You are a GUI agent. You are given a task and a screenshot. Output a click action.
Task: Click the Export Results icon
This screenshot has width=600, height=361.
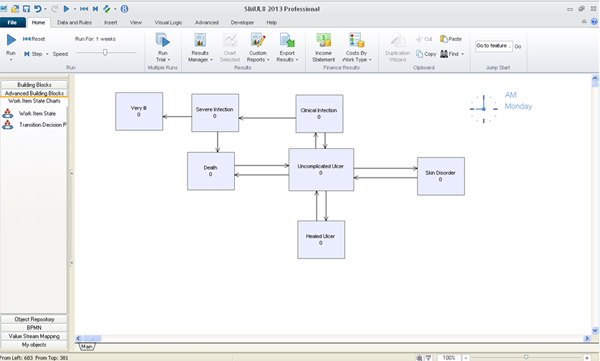coord(287,40)
